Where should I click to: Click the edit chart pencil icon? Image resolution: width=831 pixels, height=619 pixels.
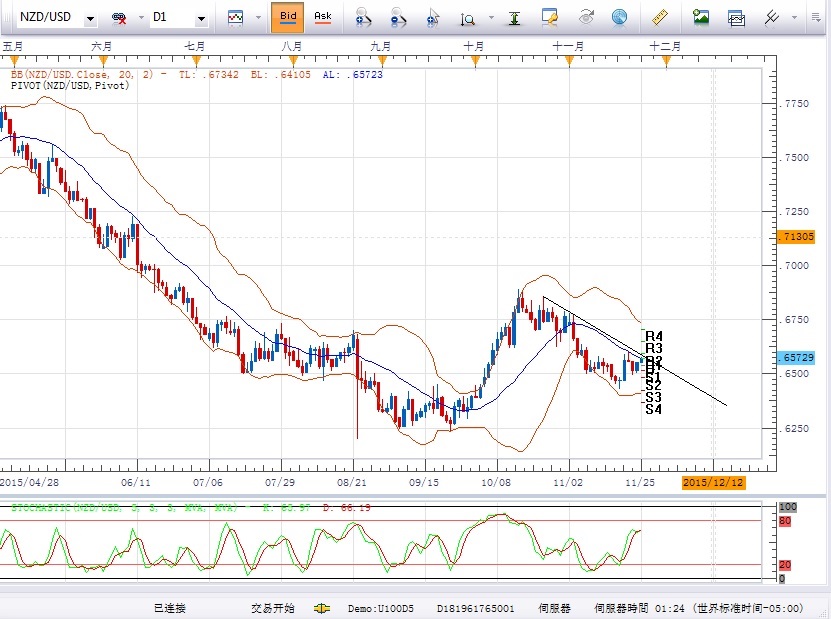pyautogui.click(x=550, y=17)
